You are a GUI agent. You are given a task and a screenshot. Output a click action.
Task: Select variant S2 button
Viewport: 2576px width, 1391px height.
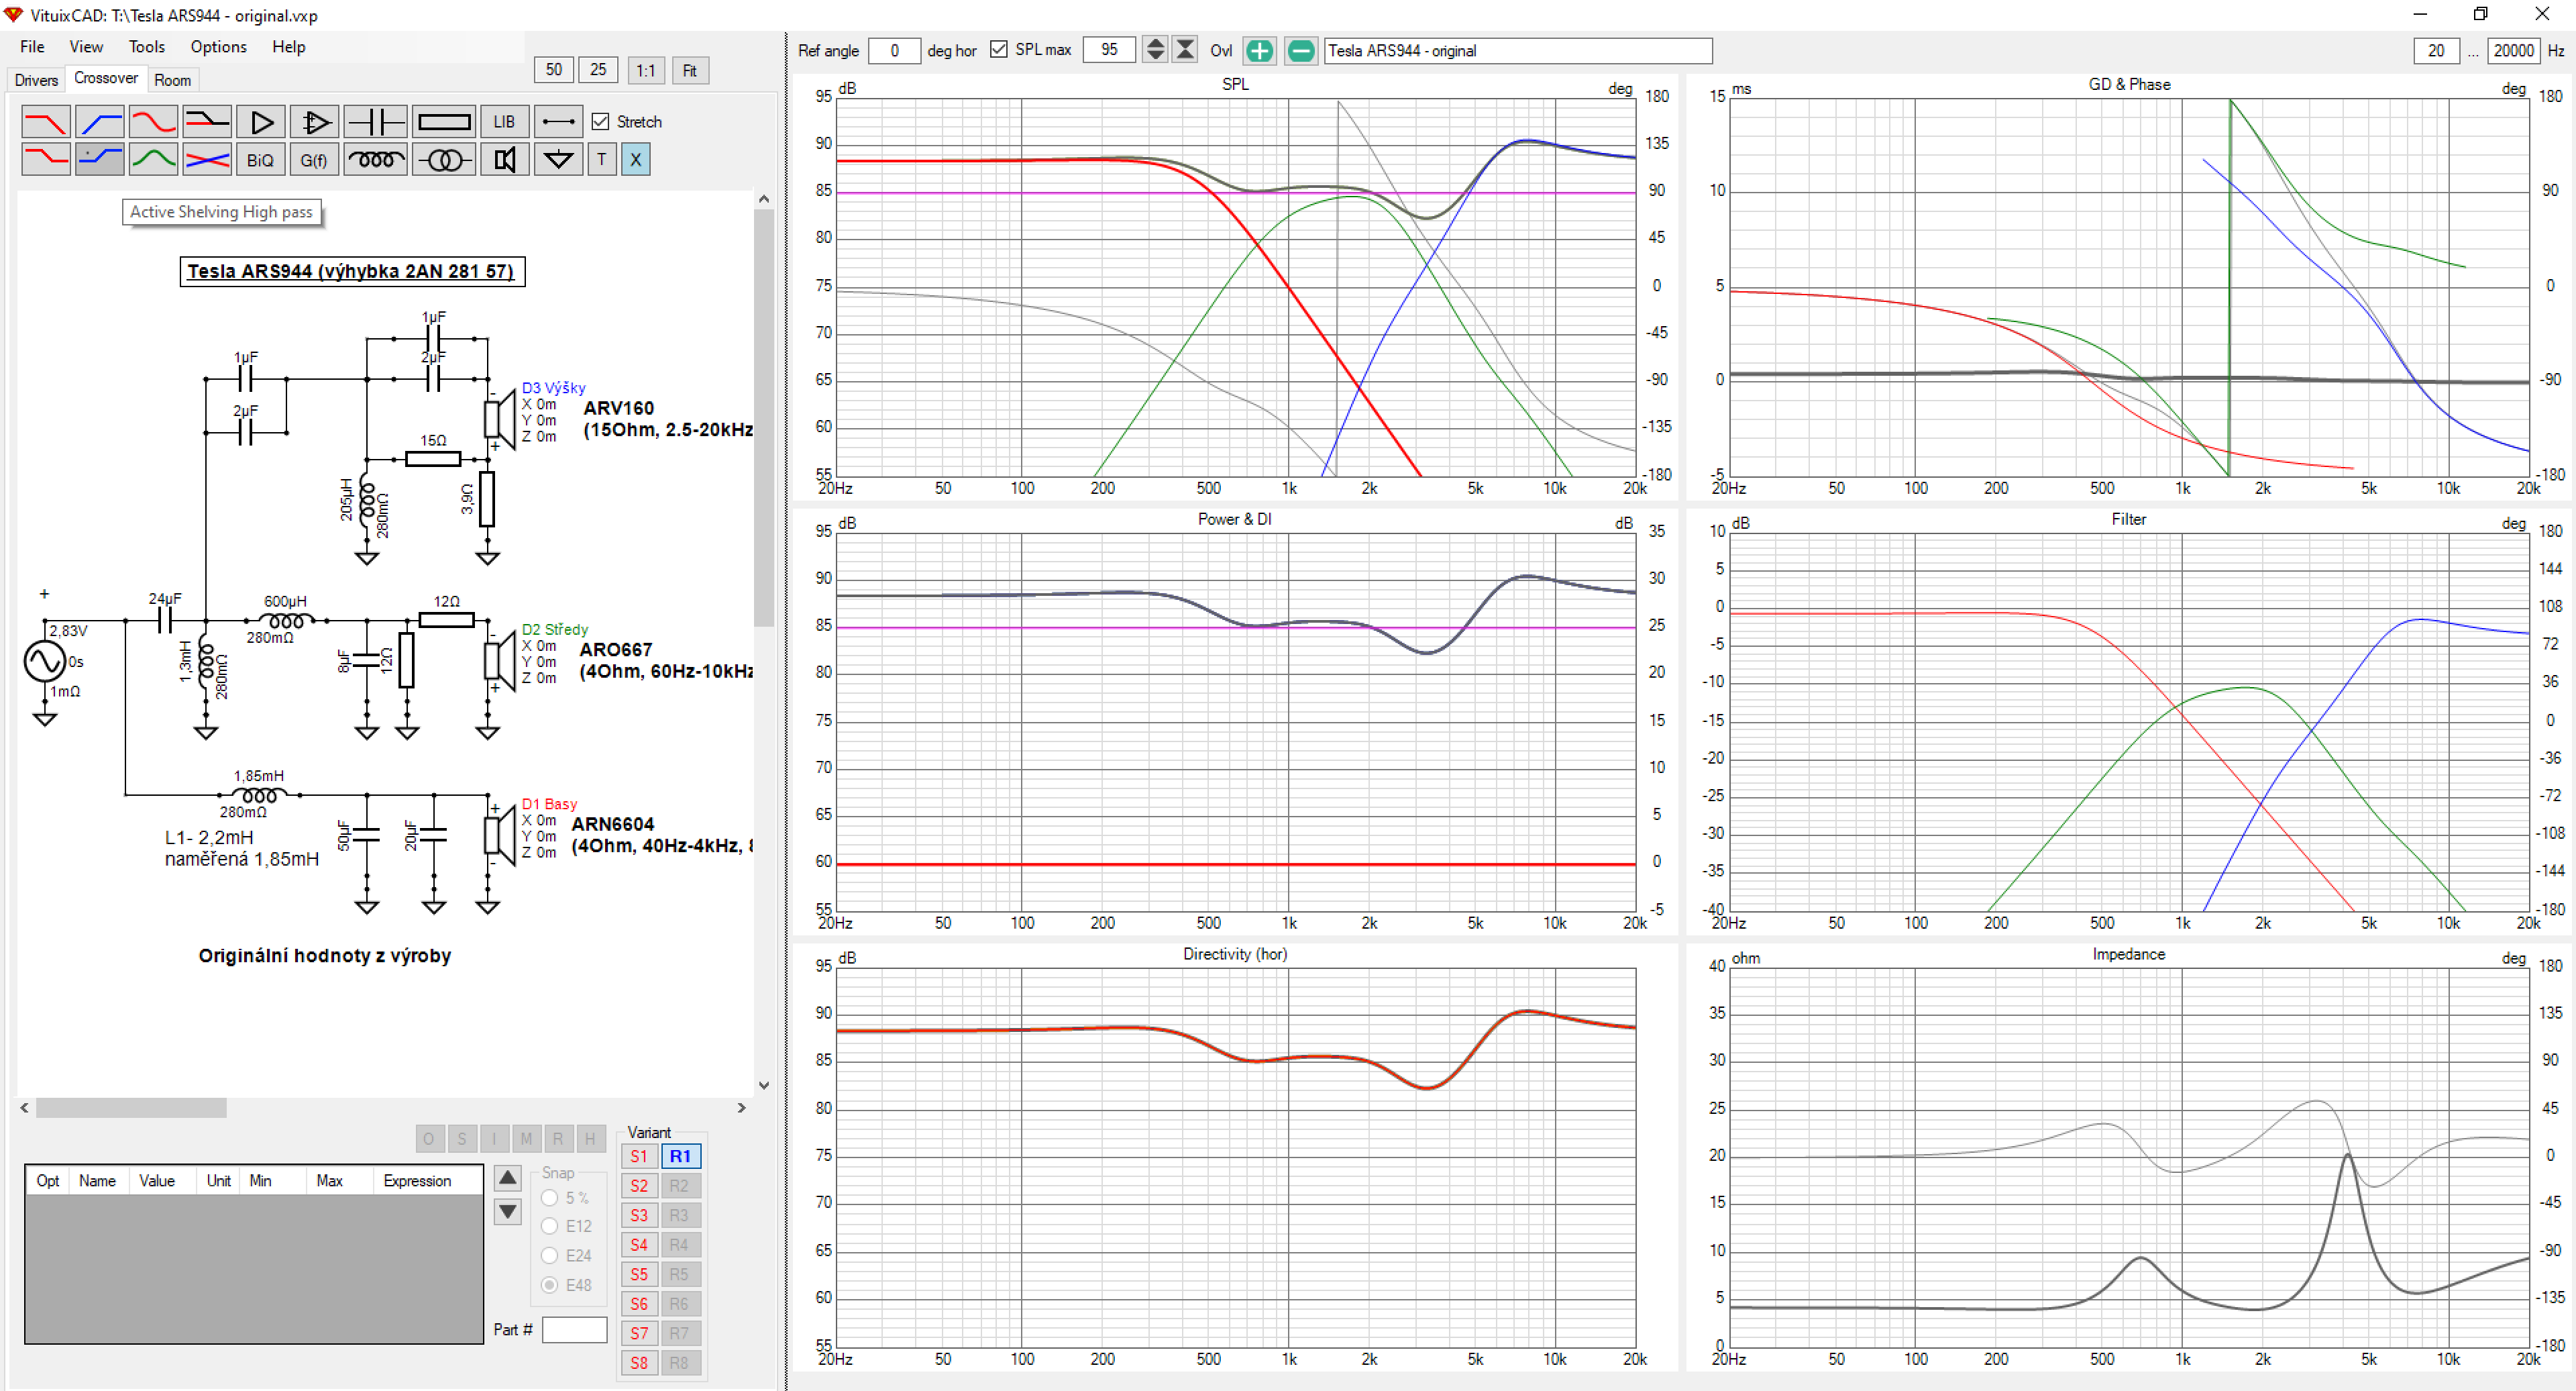(639, 1186)
